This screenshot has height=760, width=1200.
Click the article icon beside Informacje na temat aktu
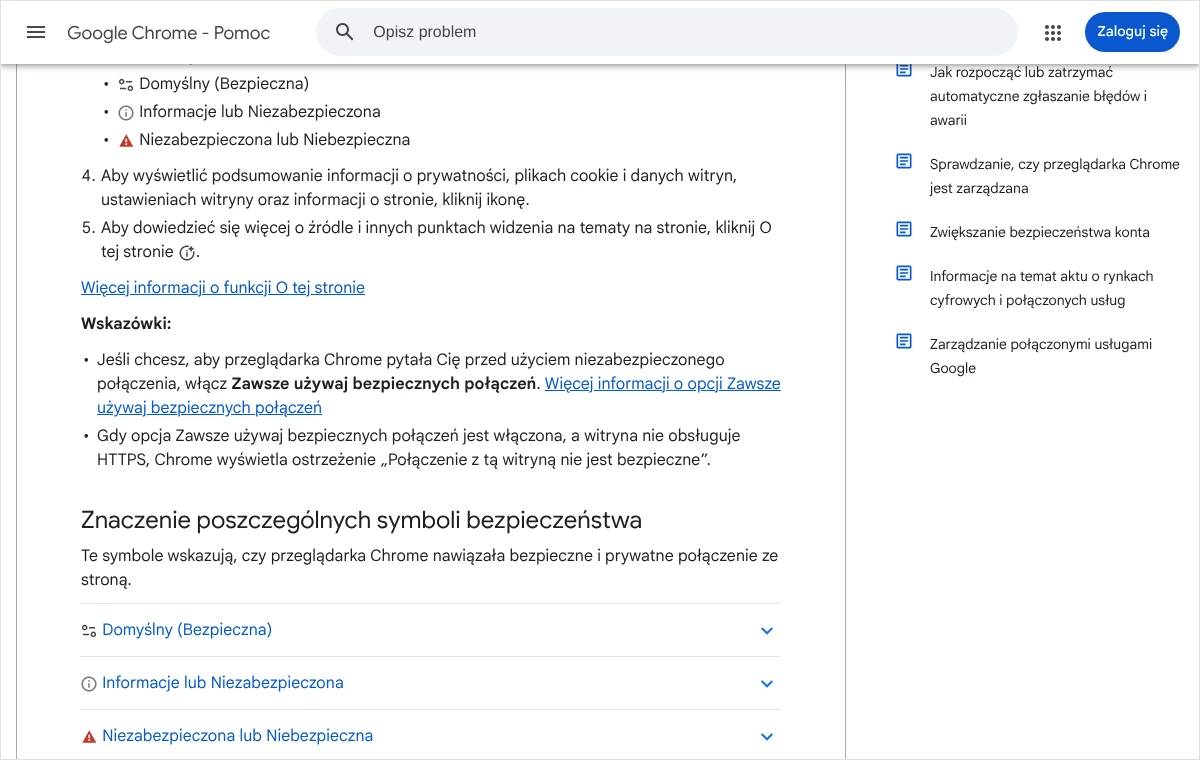click(904, 273)
